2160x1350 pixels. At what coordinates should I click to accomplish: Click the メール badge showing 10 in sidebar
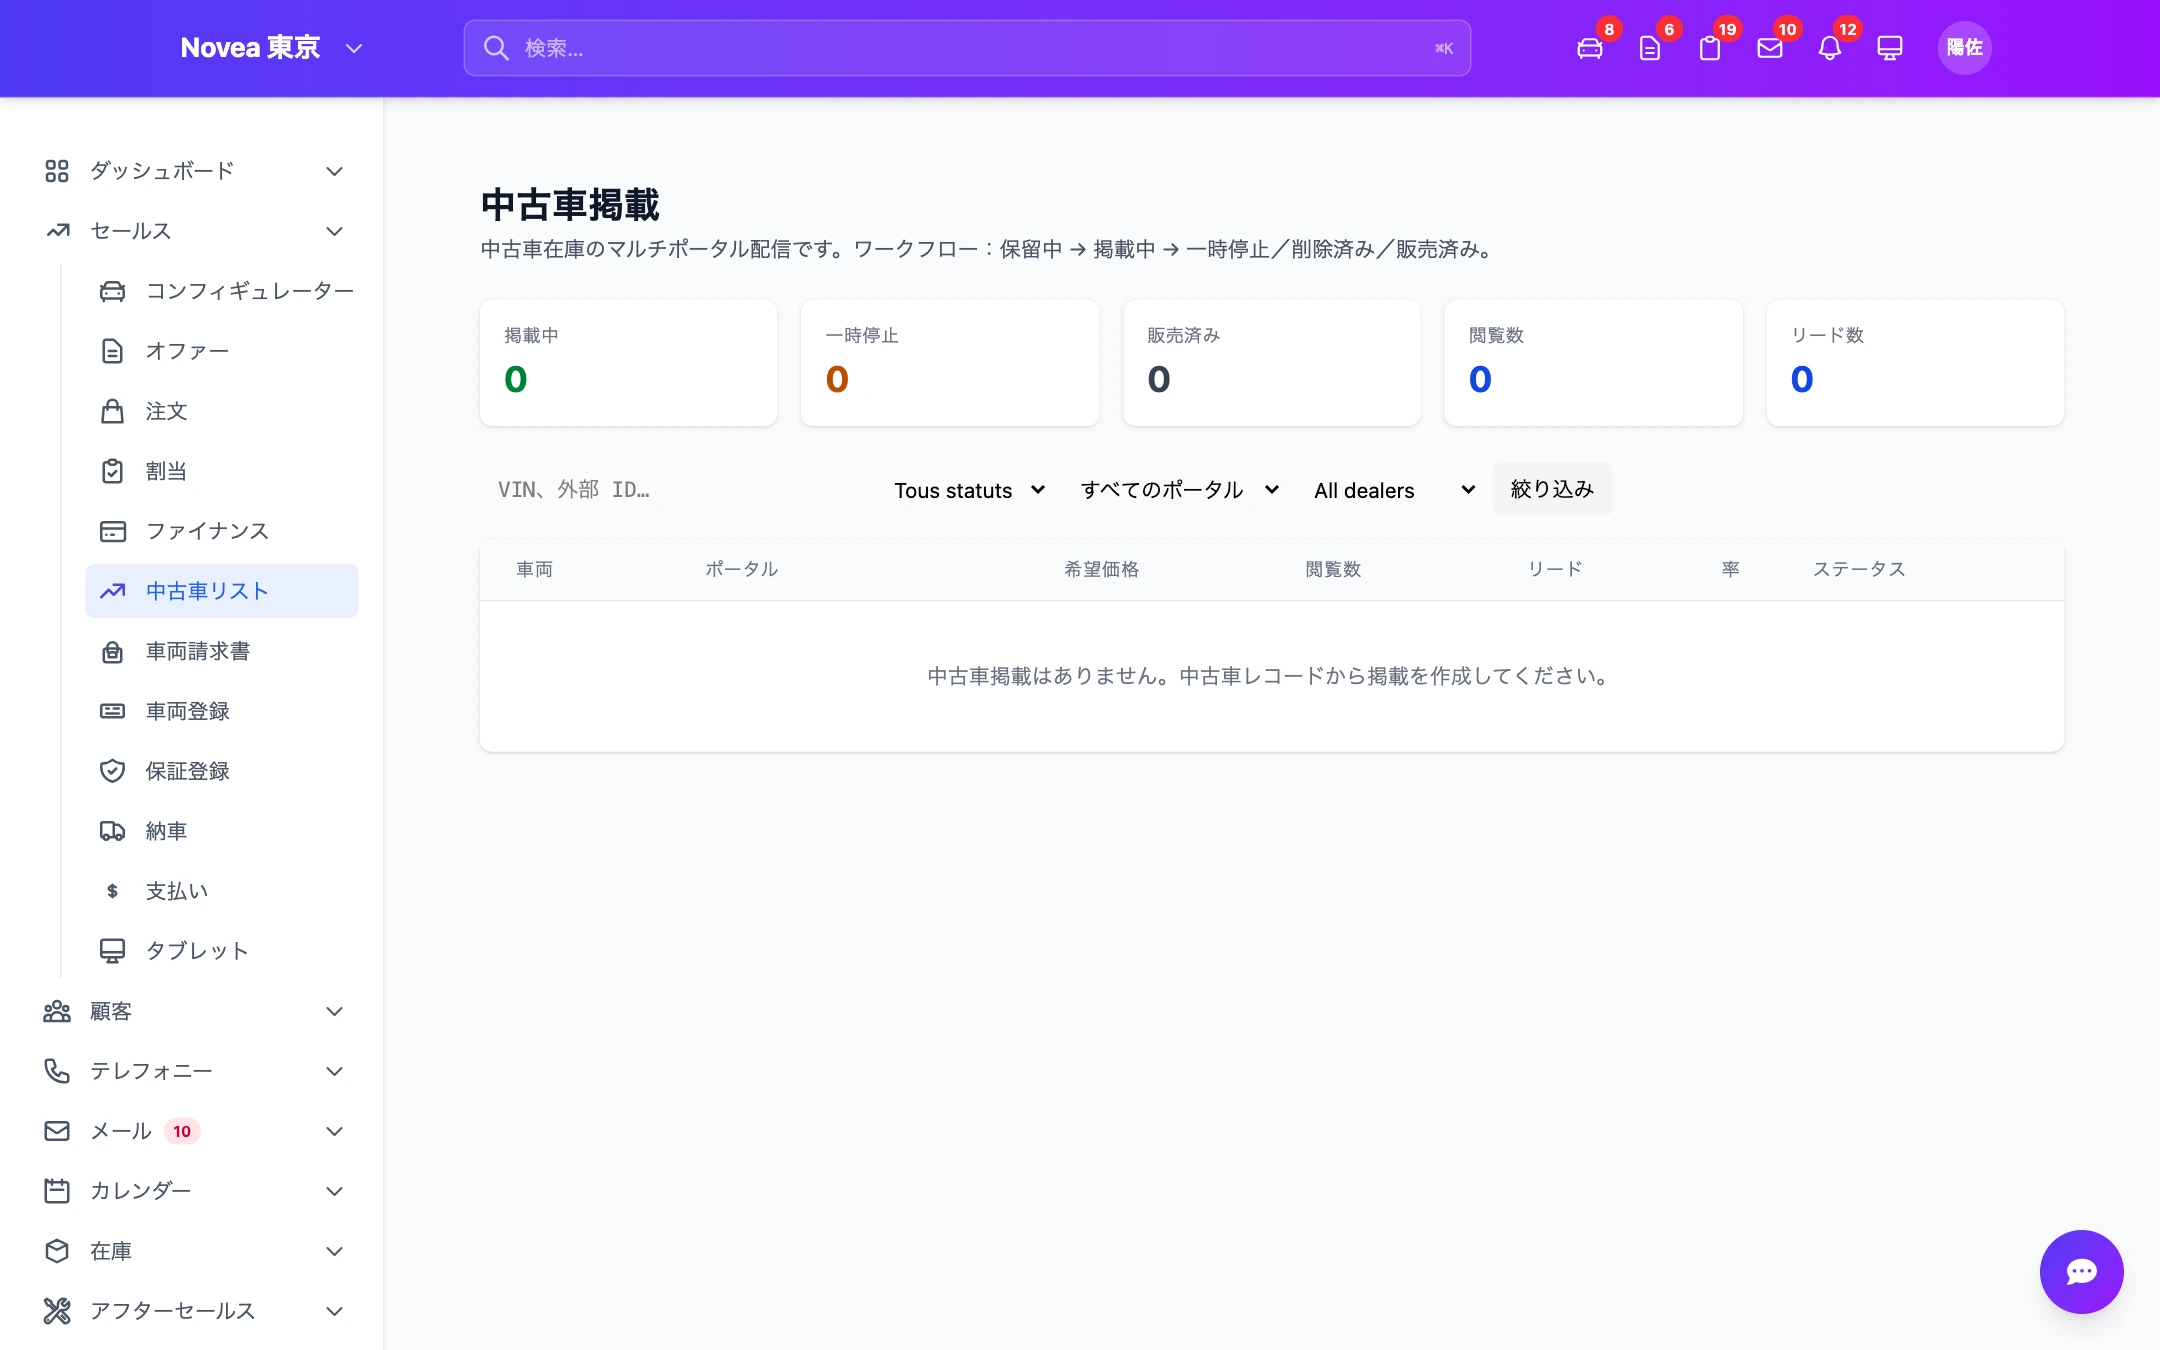182,1131
